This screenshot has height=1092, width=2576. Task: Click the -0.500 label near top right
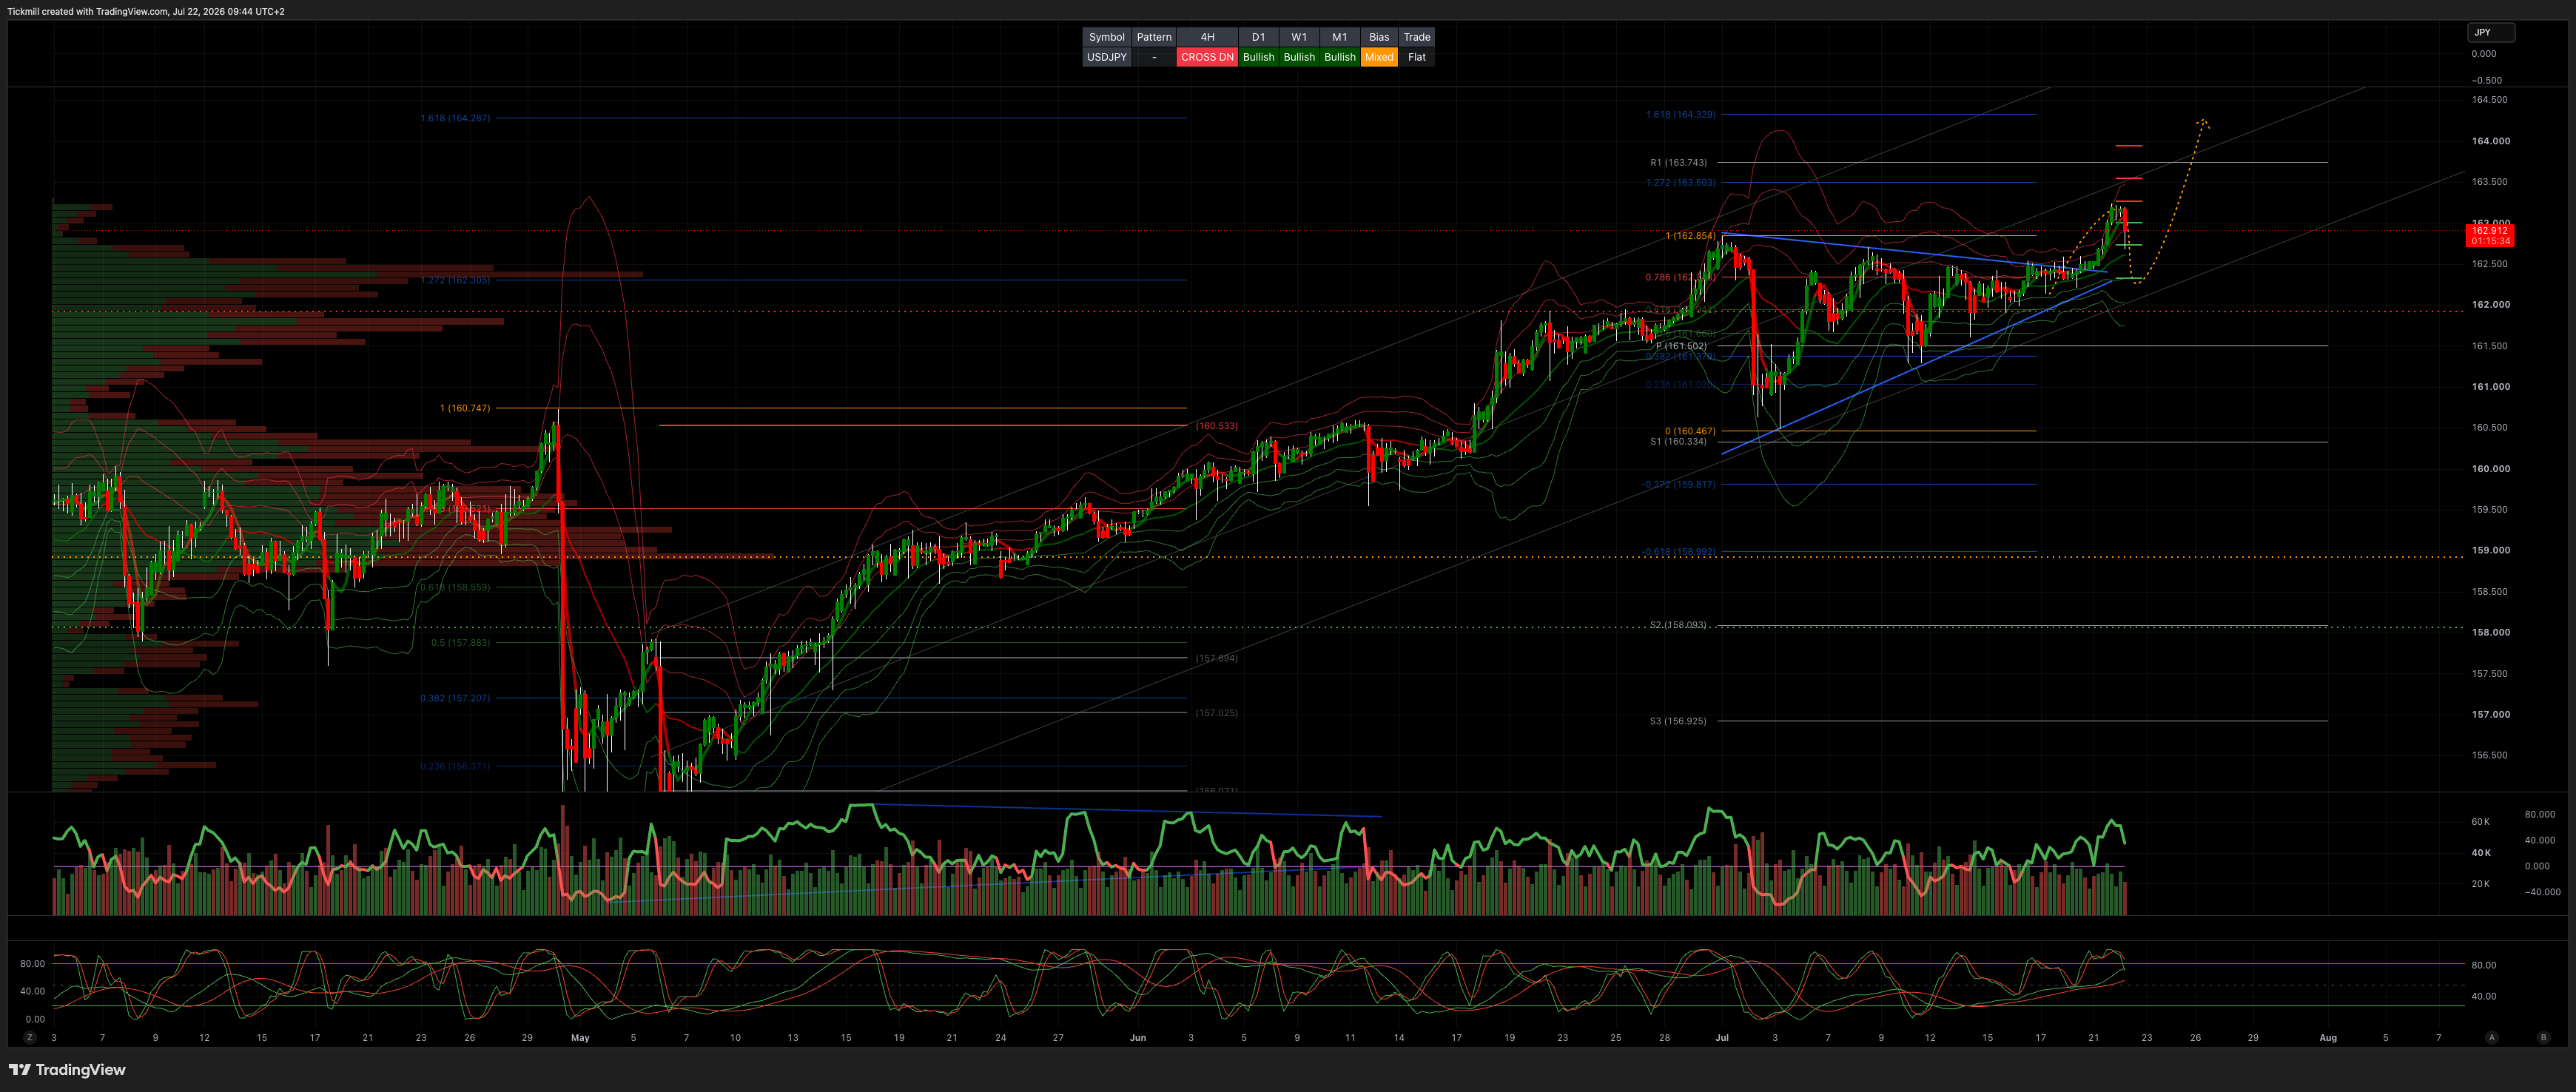pos(2487,80)
